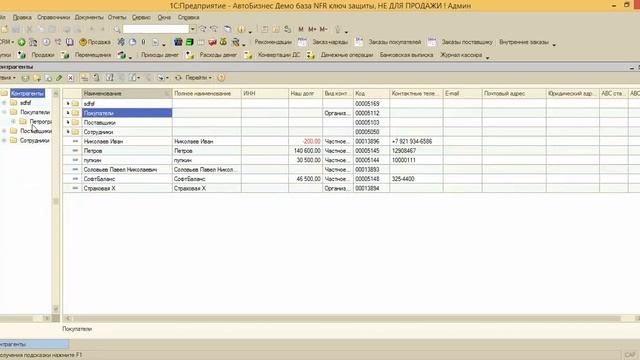Click the add new item icon in Контрагенты toolbar
Image resolution: width=640 pixels, height=360 pixels.
click(26, 78)
